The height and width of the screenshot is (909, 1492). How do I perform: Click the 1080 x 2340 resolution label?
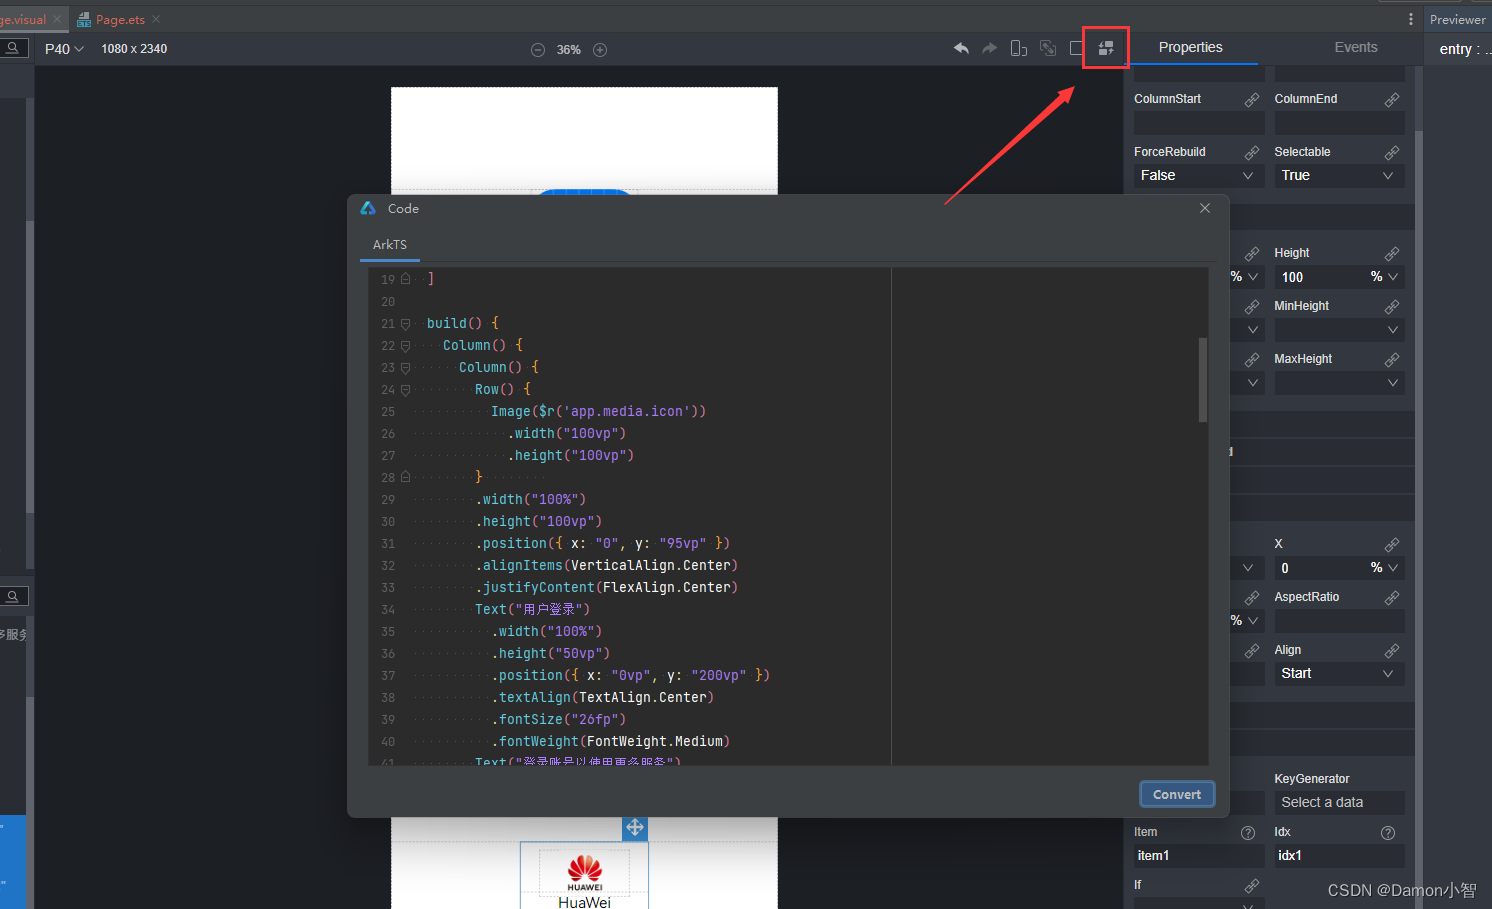(134, 49)
